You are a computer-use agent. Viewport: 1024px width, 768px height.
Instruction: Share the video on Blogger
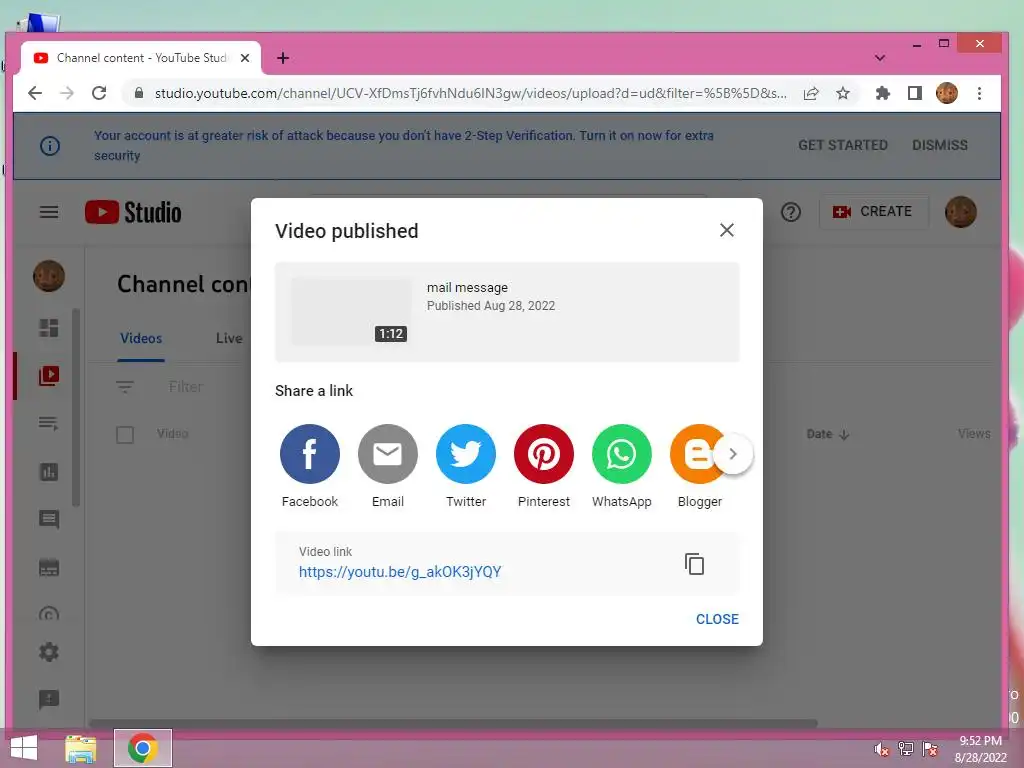[x=696, y=454]
